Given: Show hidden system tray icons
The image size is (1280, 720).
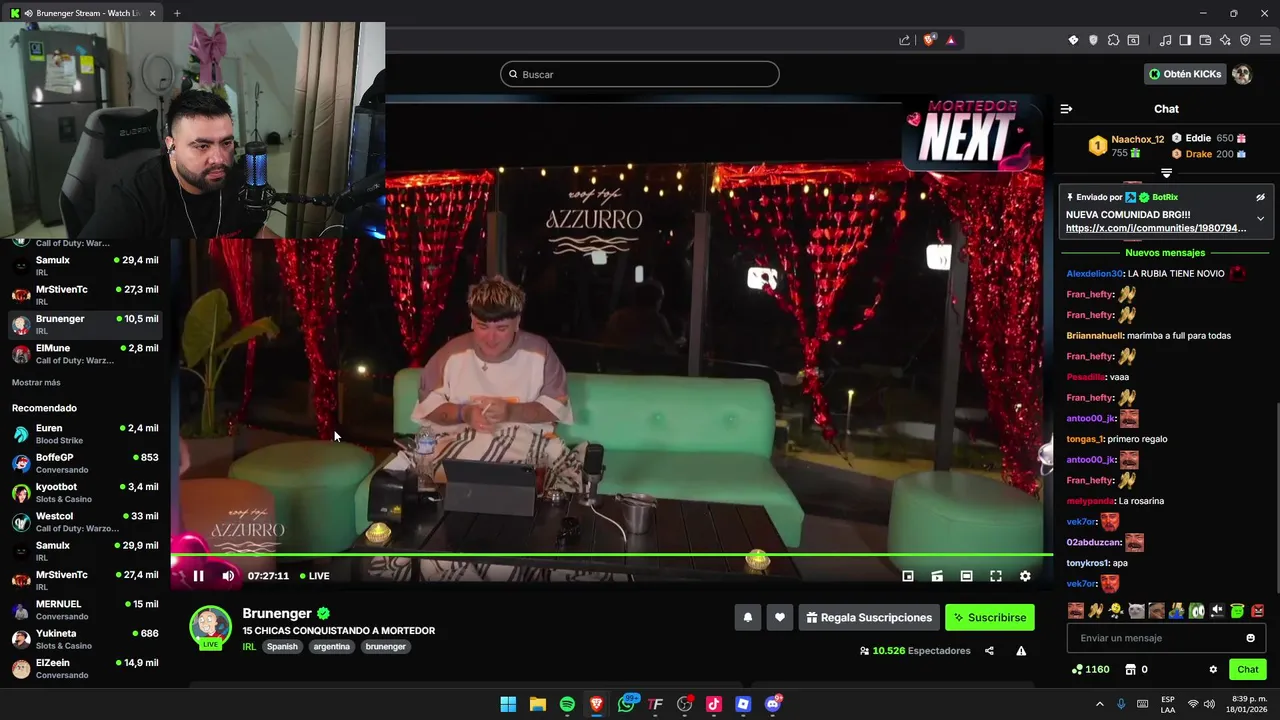Looking at the screenshot, I should [x=1099, y=704].
